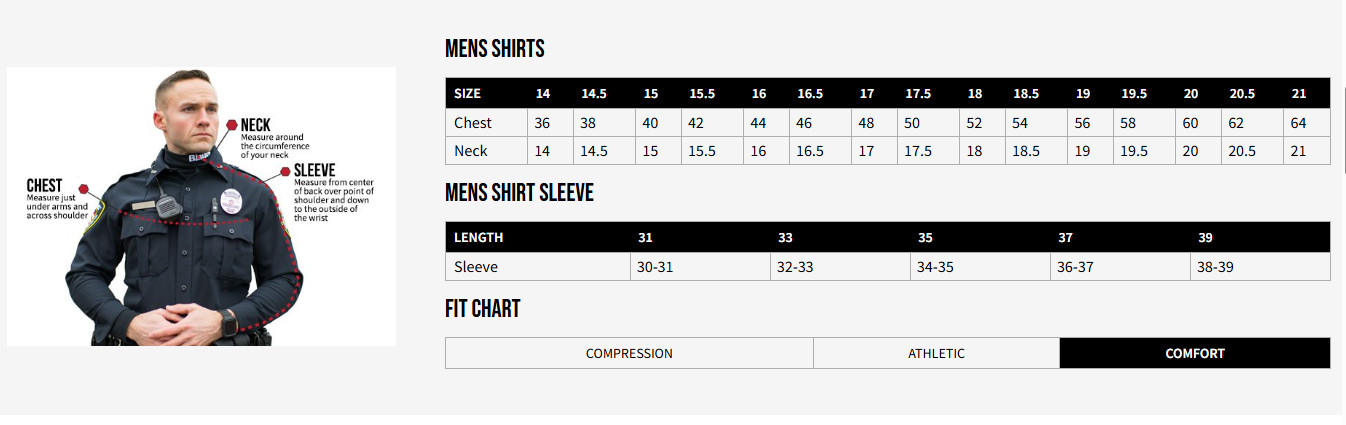The image size is (1346, 425).
Task: Click the red CHEST hexagon marker
Action: [83, 187]
